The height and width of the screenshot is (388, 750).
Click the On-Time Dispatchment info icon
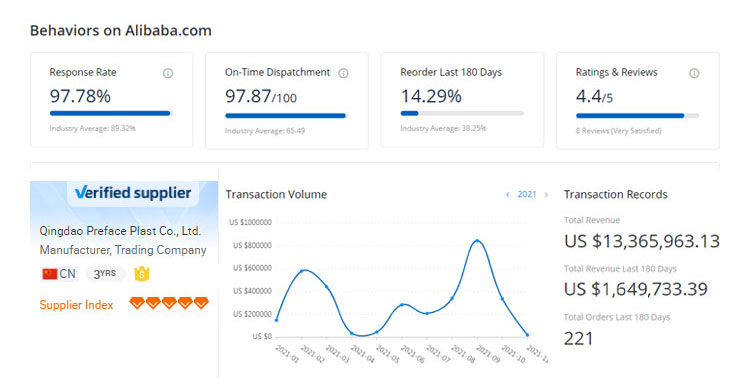click(x=343, y=73)
